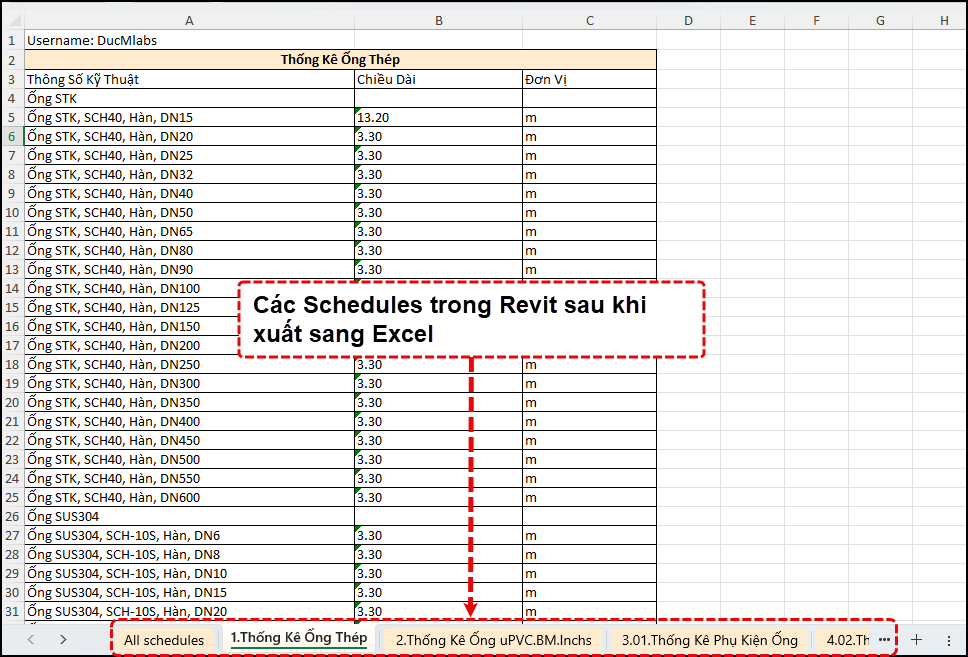Click the Thông Số Kỹ Thuật header cell

pos(189,79)
